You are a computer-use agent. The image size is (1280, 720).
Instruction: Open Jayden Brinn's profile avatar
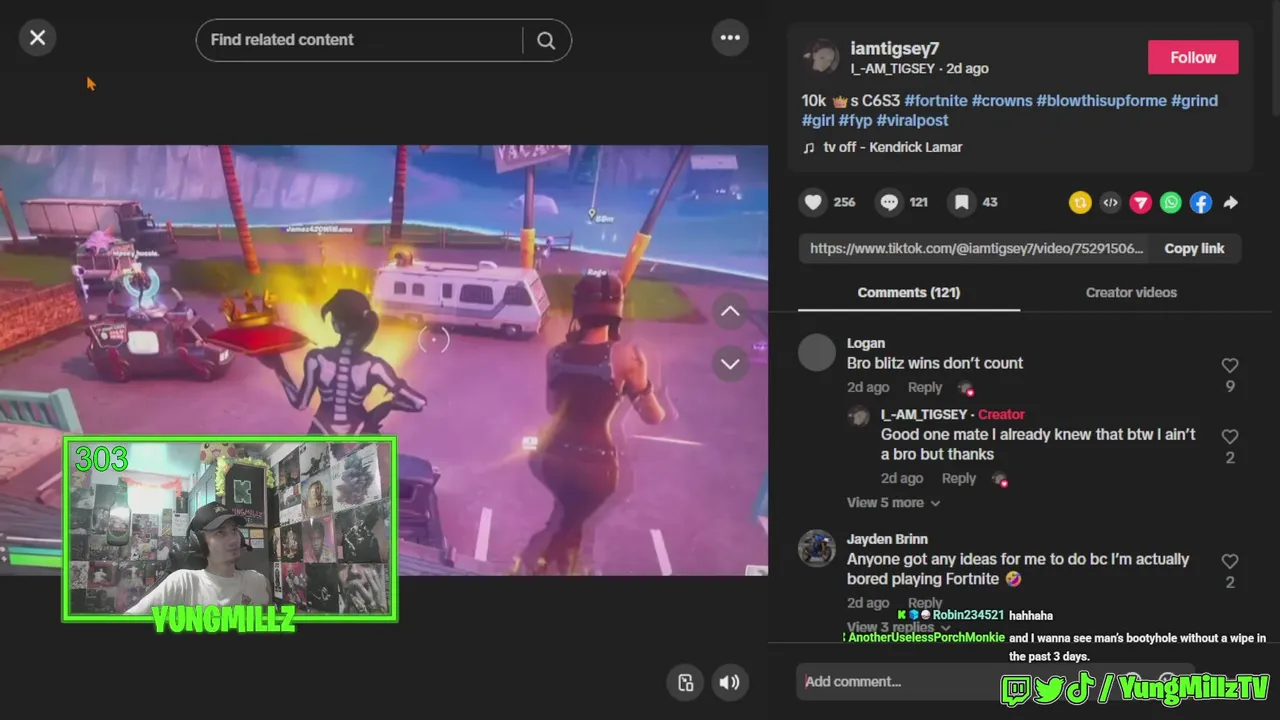(x=817, y=548)
